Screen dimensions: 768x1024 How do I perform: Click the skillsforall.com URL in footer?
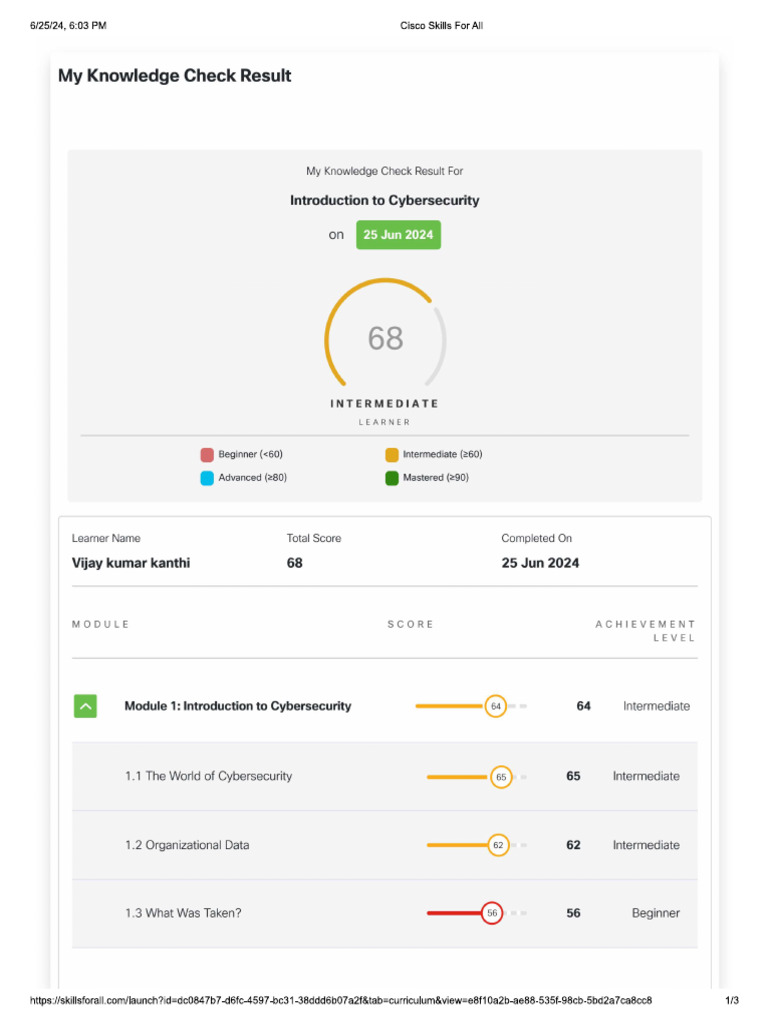[x=341, y=1000]
